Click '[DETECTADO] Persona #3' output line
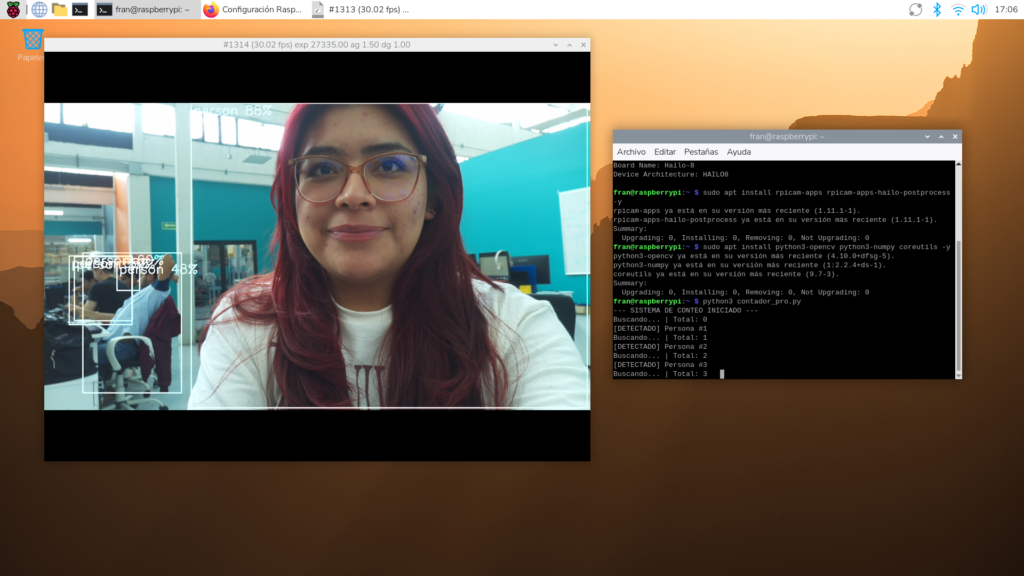The image size is (1024, 576). [660, 365]
